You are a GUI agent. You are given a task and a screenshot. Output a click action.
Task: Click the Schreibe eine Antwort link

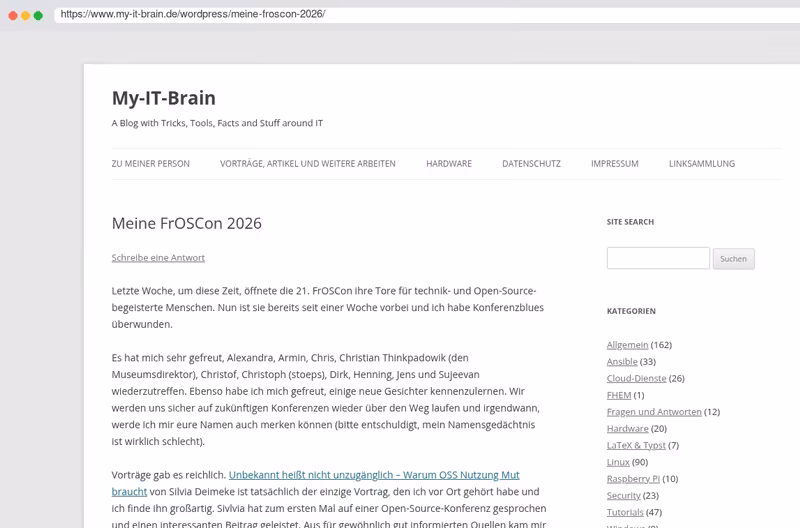coord(158,258)
